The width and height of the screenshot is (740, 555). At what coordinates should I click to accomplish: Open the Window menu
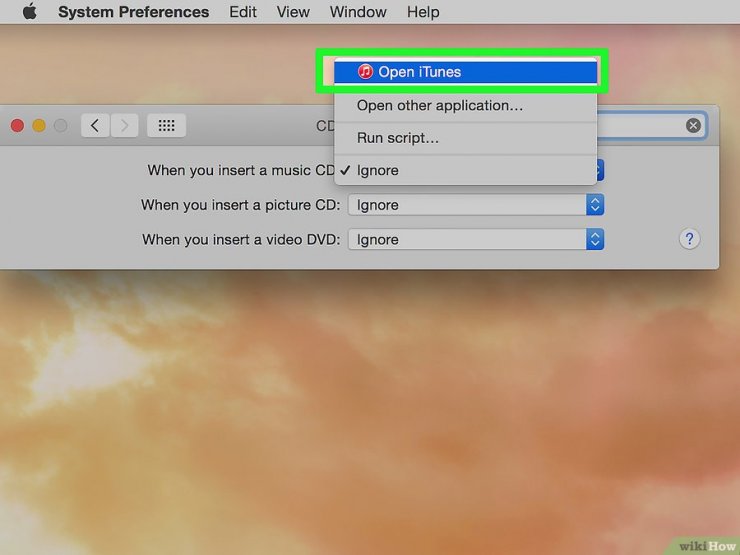[x=358, y=12]
